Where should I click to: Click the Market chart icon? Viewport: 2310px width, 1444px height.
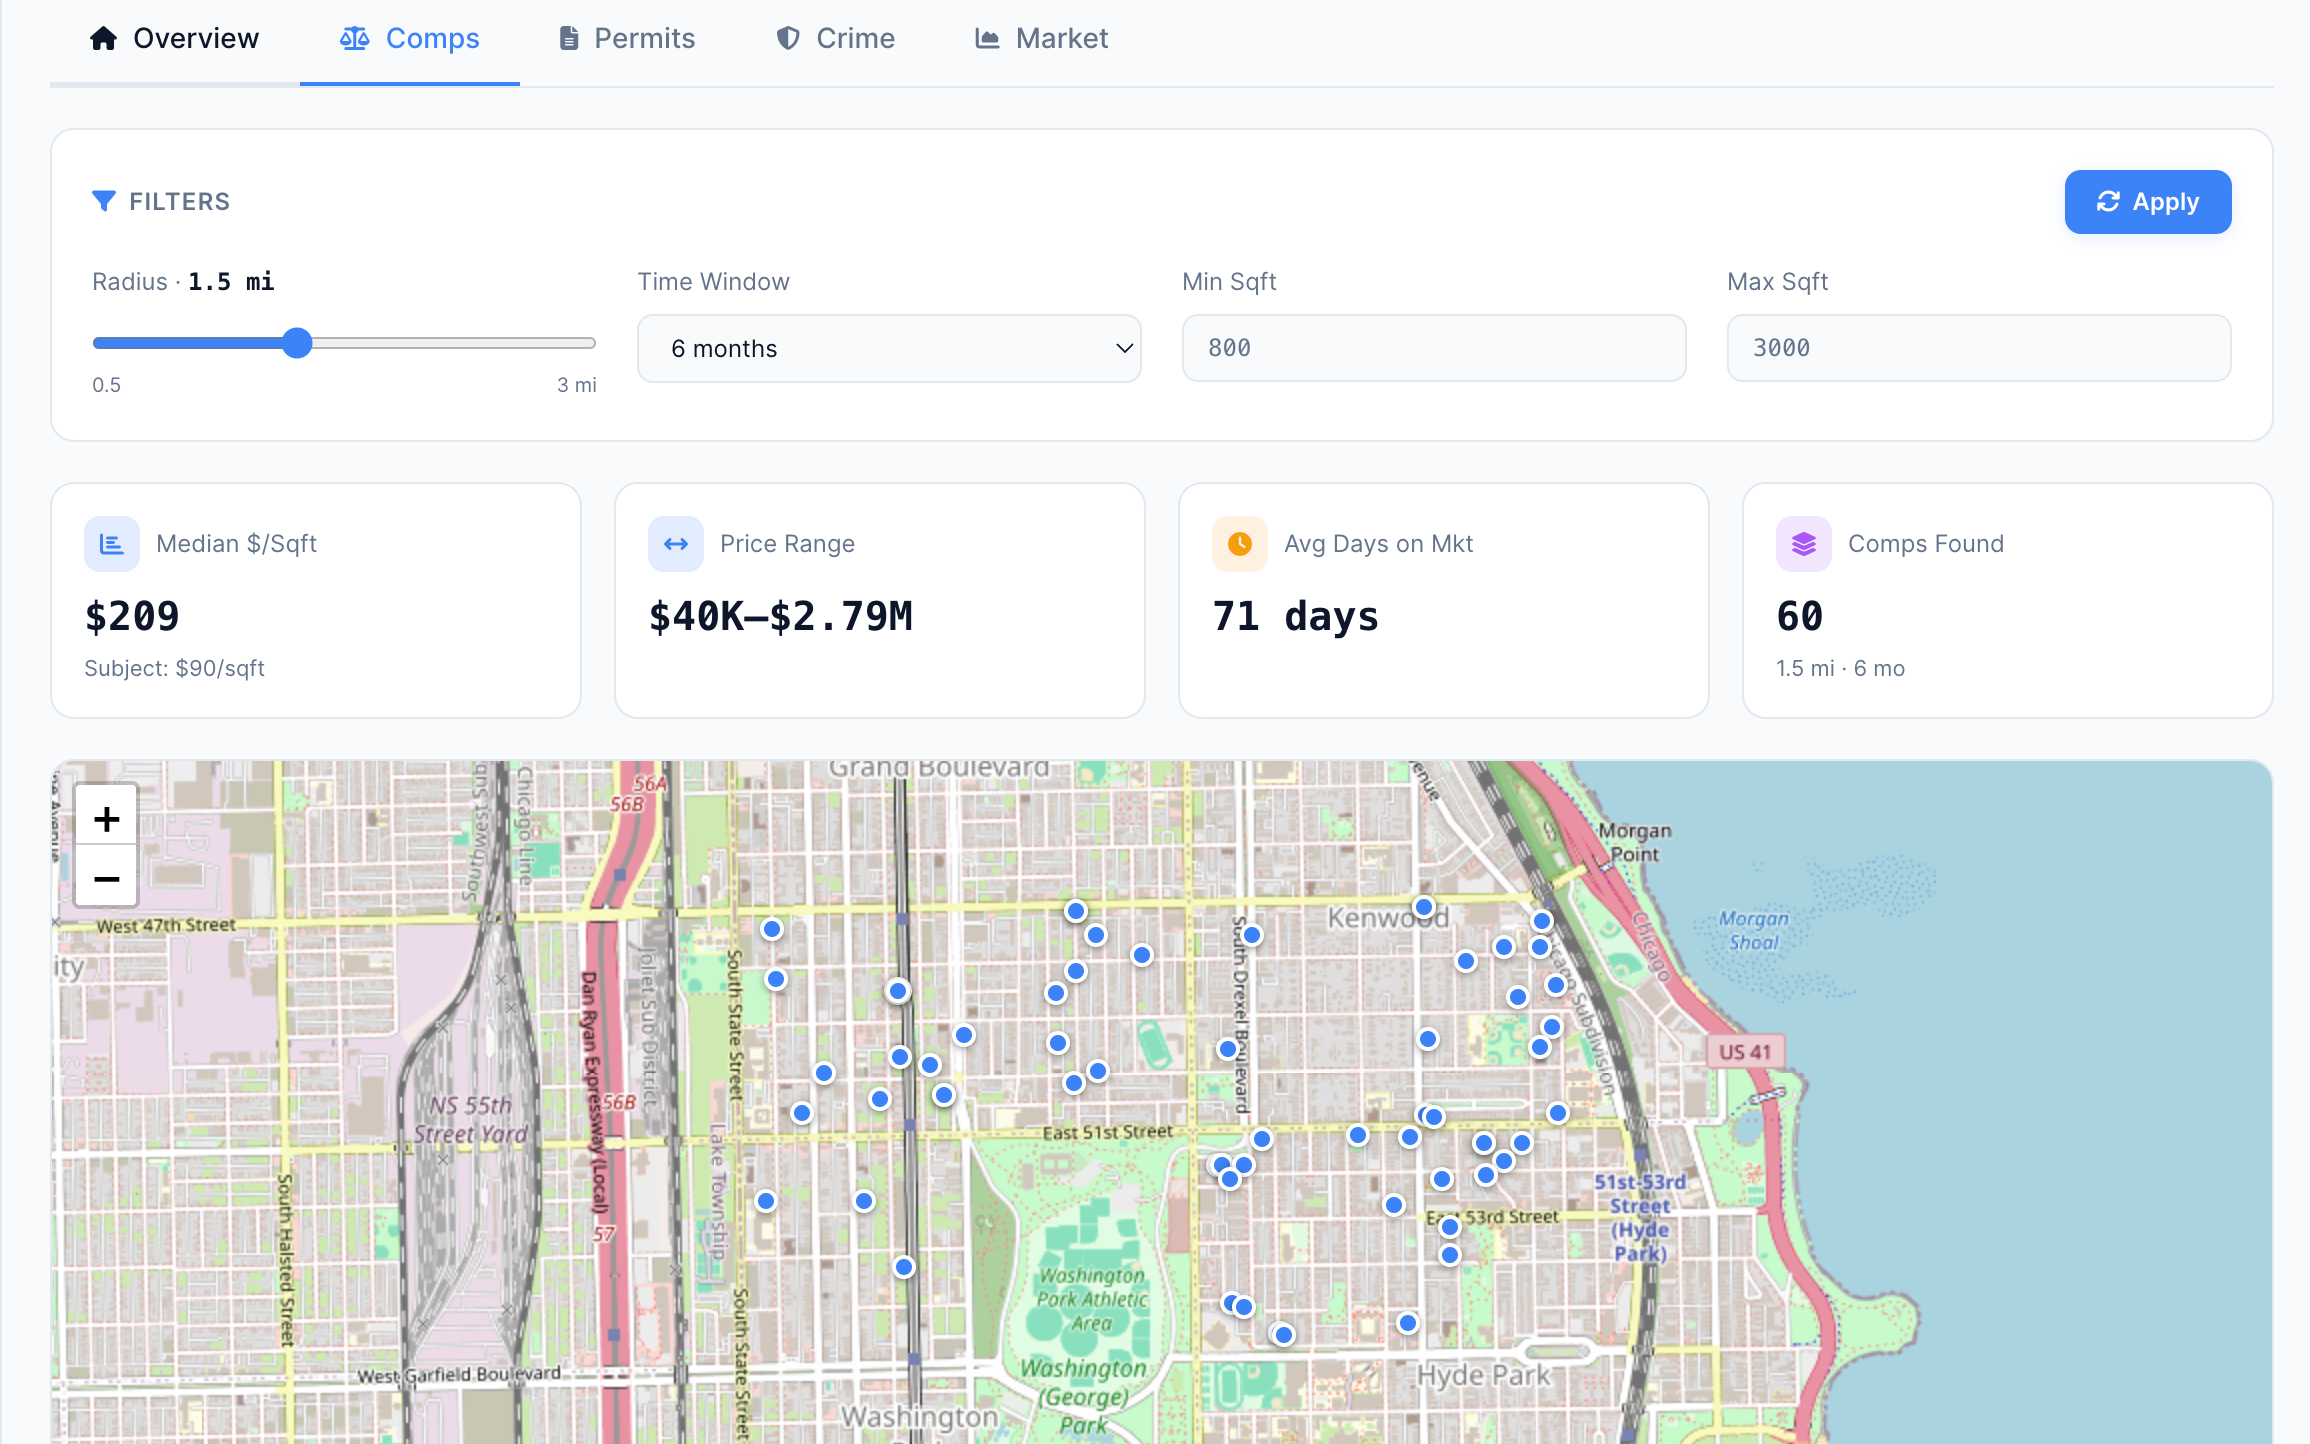coord(987,39)
